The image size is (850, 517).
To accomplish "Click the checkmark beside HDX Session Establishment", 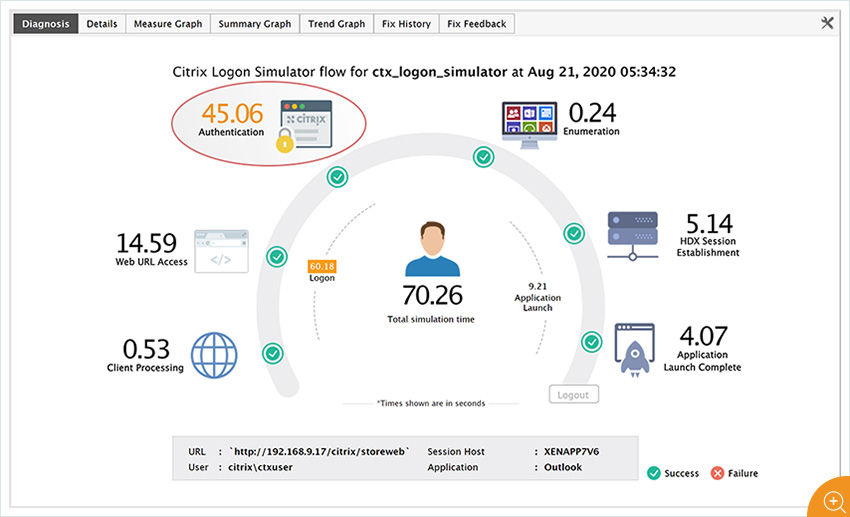I will [574, 234].
